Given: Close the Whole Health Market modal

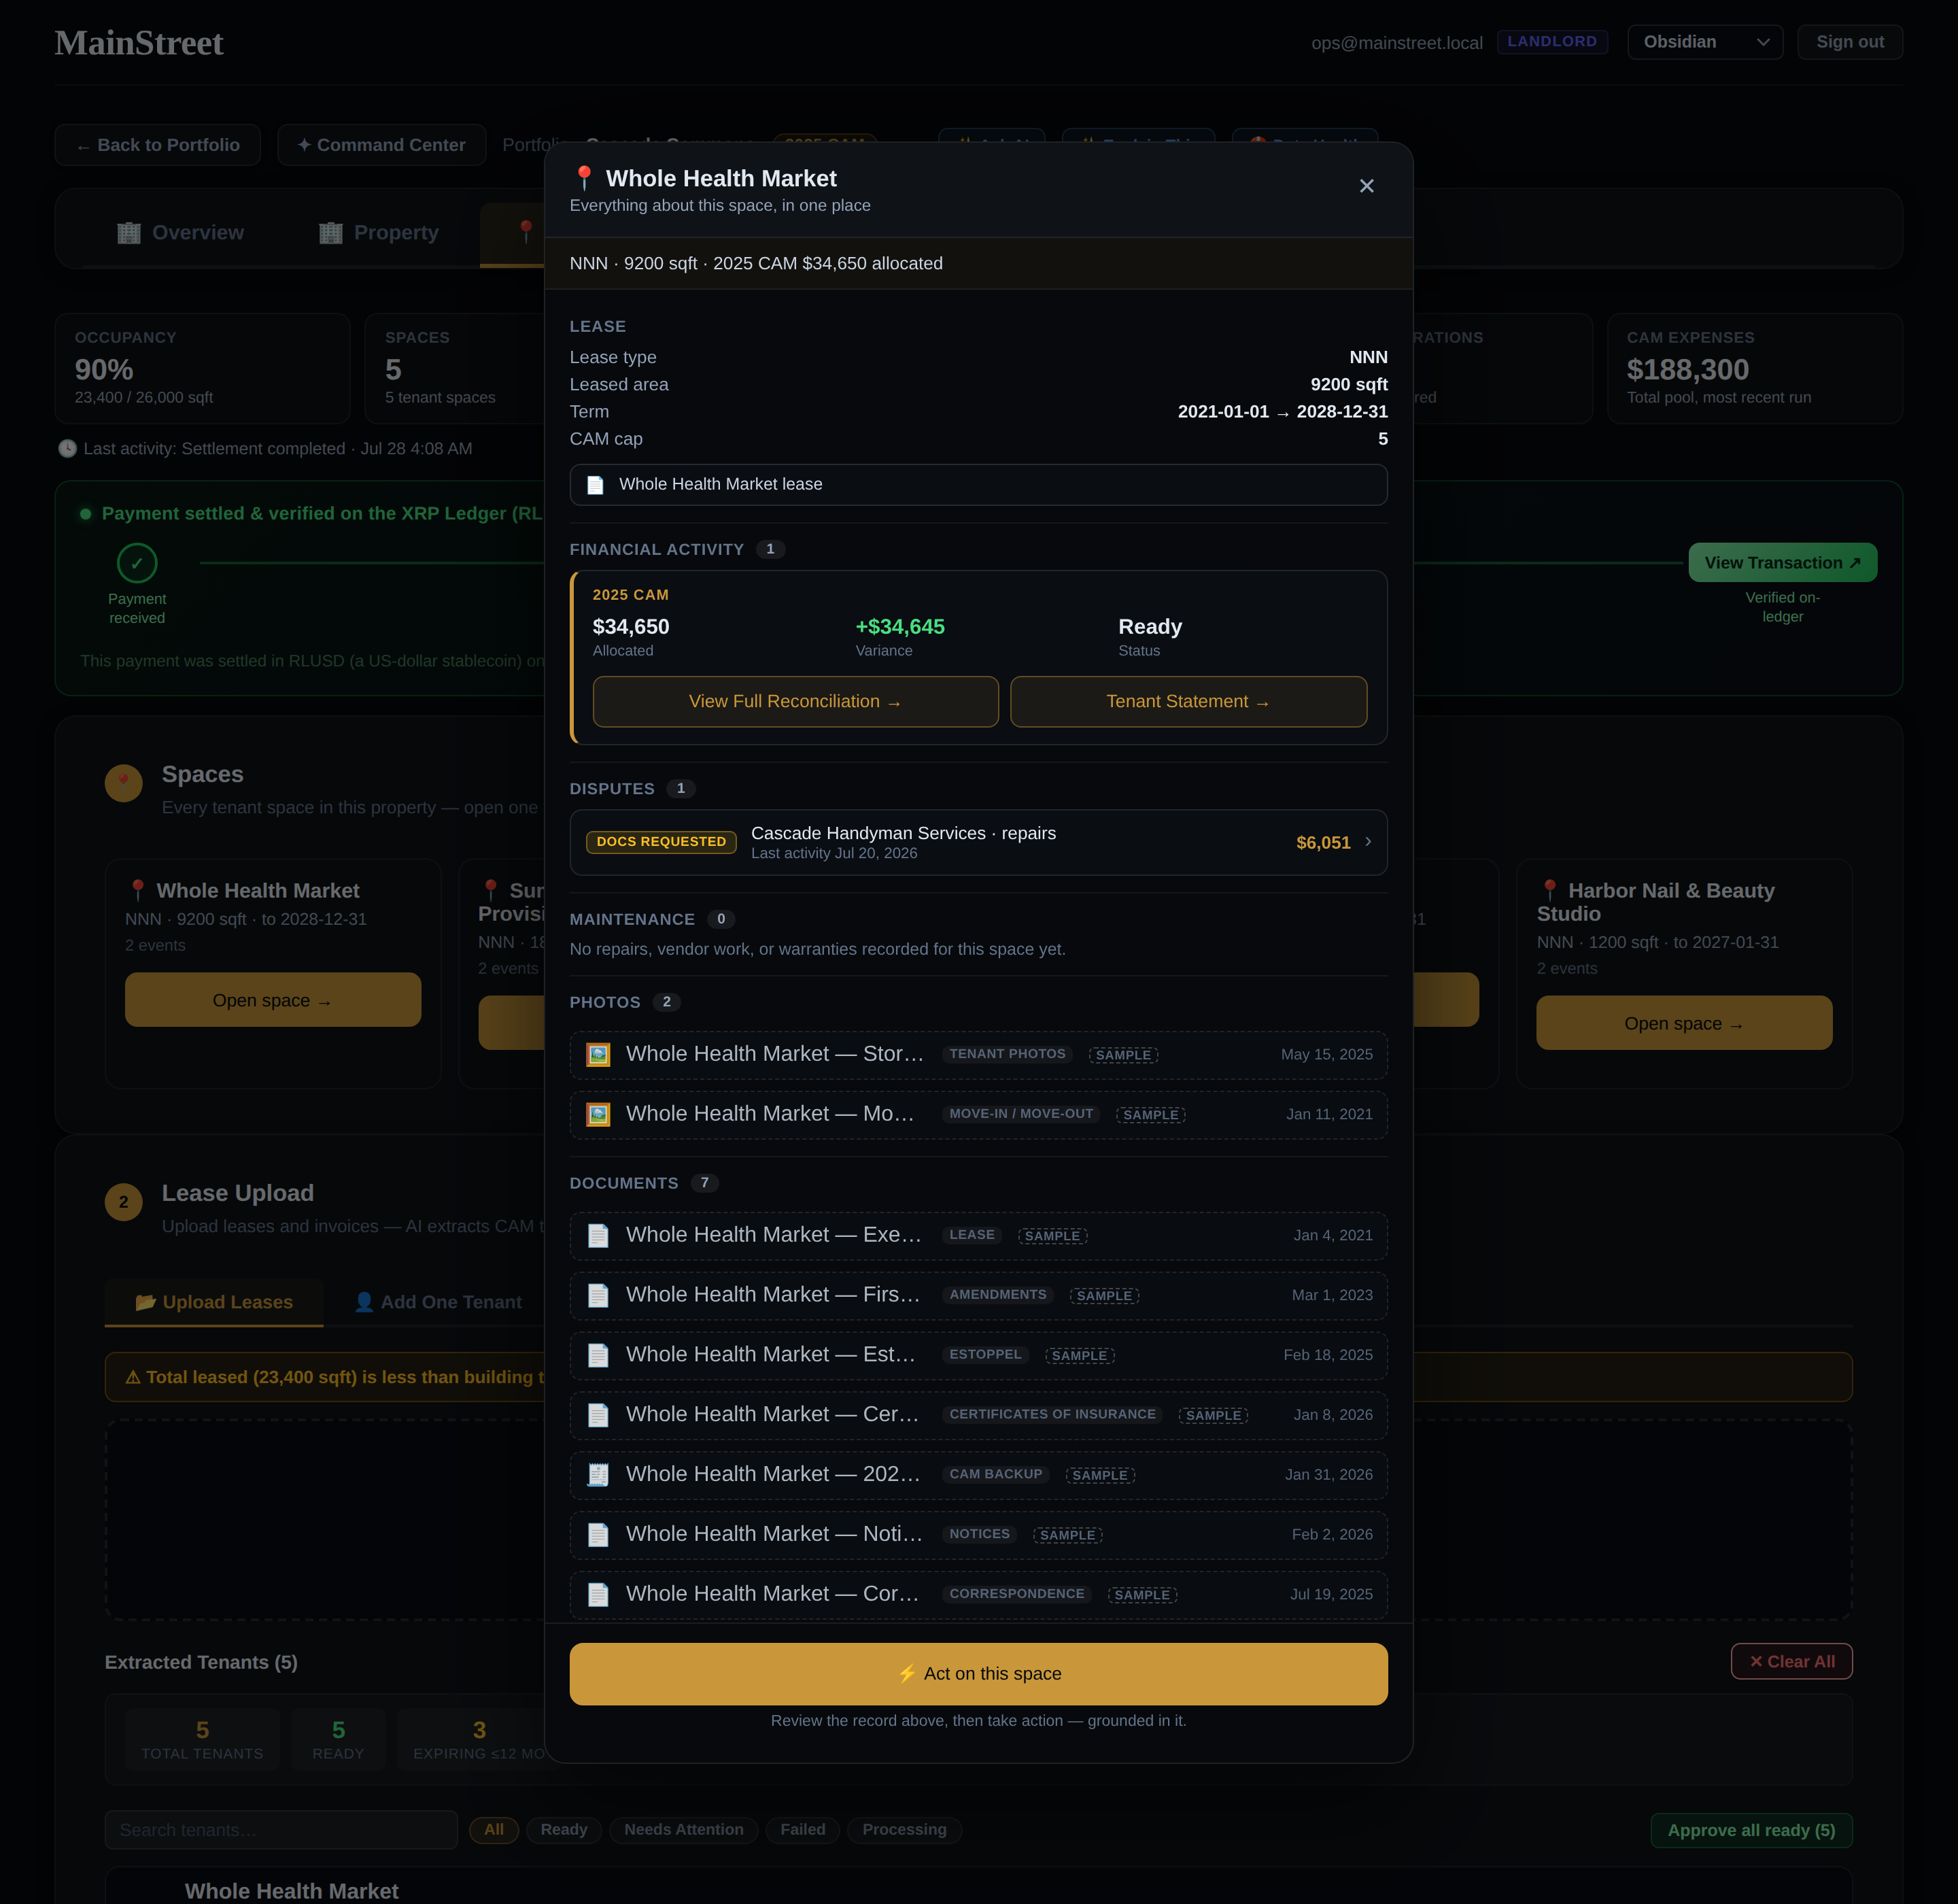Looking at the screenshot, I should coord(1366,186).
